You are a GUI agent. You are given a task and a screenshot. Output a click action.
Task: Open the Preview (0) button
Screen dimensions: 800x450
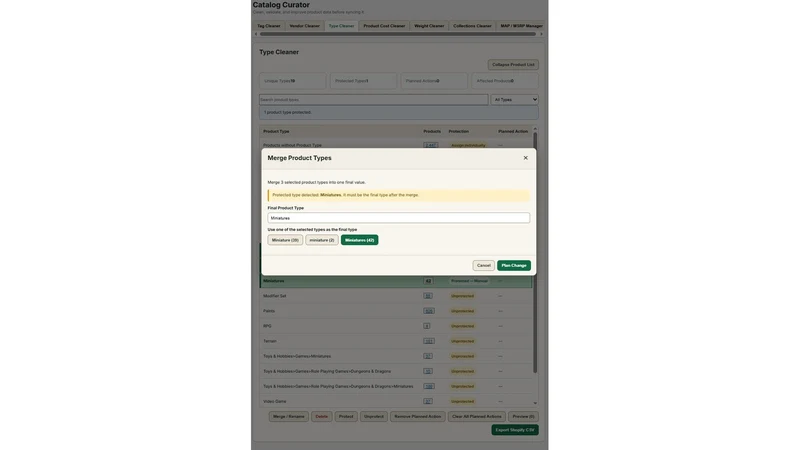[x=523, y=416]
